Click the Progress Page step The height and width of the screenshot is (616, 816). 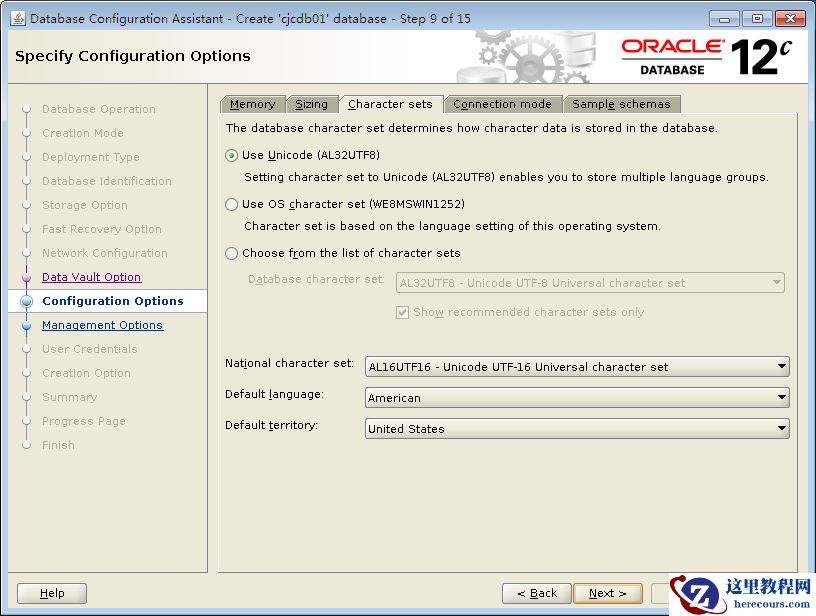pyautogui.click(x=84, y=421)
